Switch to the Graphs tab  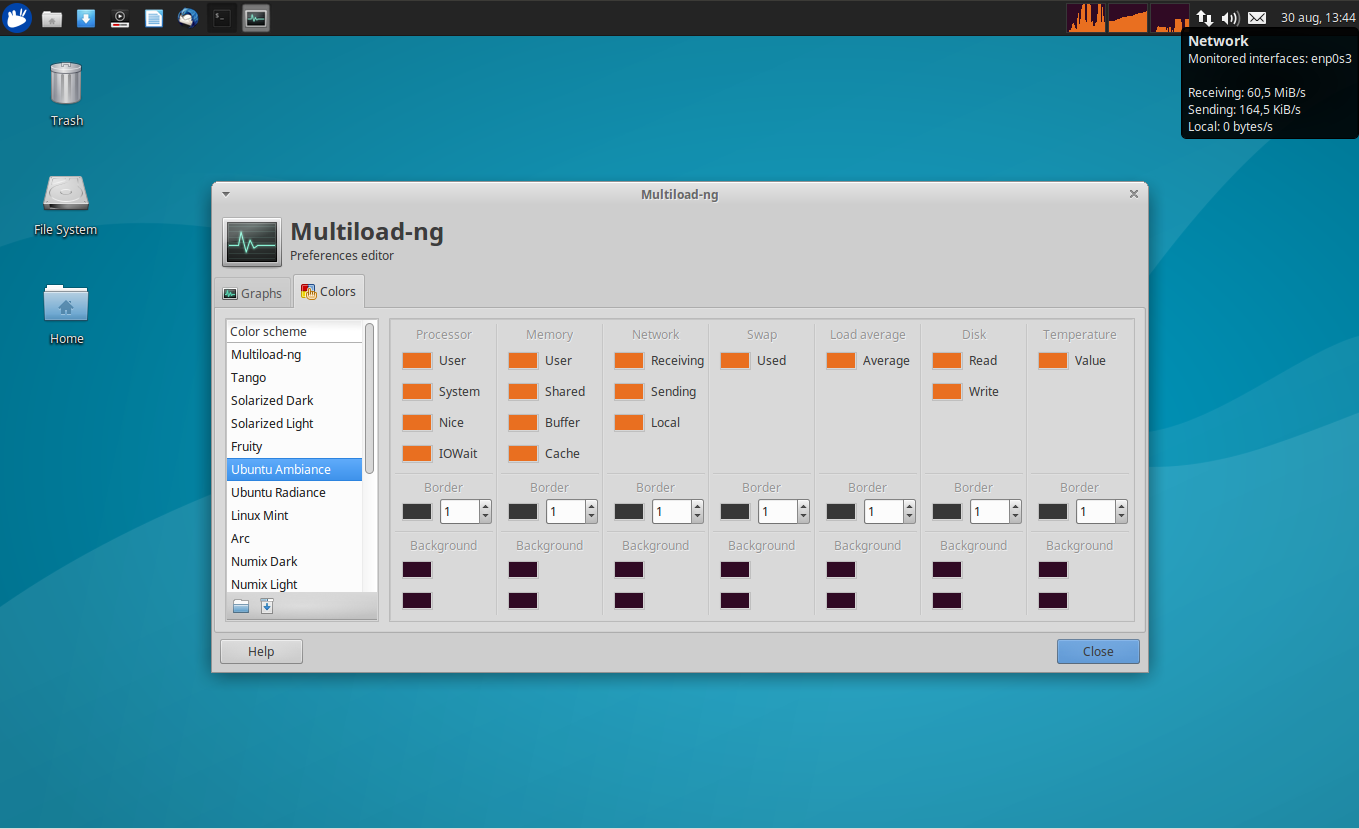tap(253, 291)
